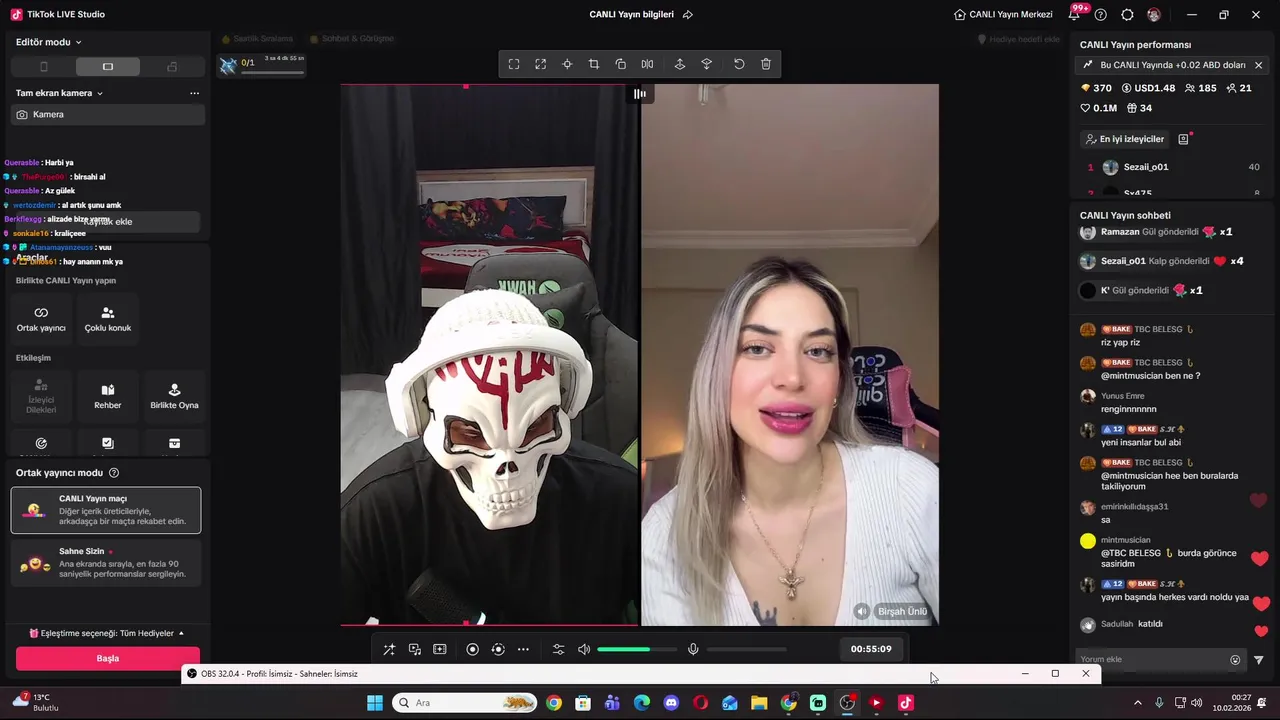Select the landscape layout mode button

108,67
